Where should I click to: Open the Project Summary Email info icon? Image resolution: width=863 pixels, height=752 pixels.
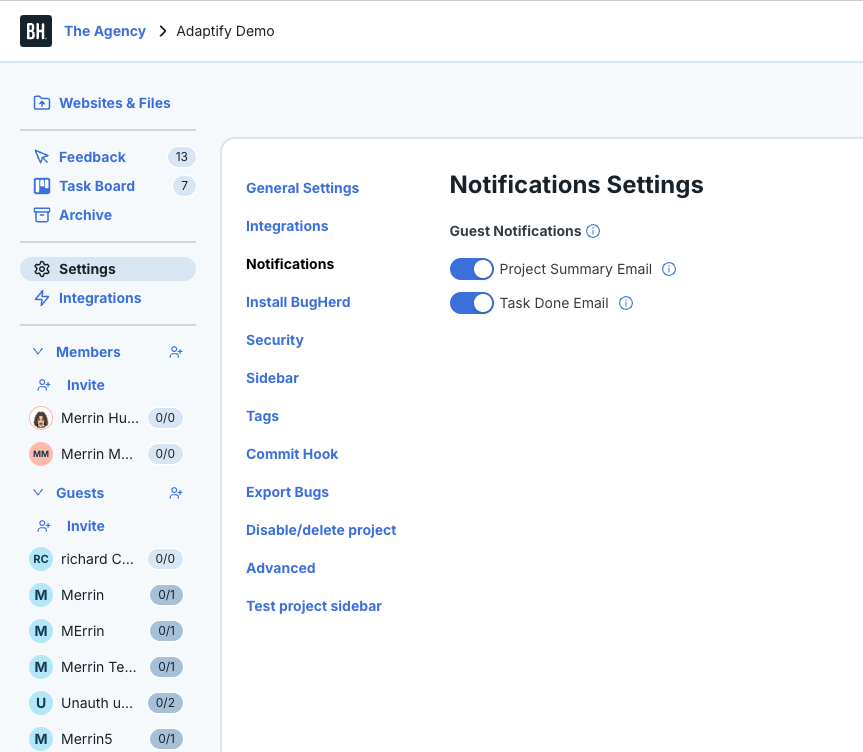668,269
